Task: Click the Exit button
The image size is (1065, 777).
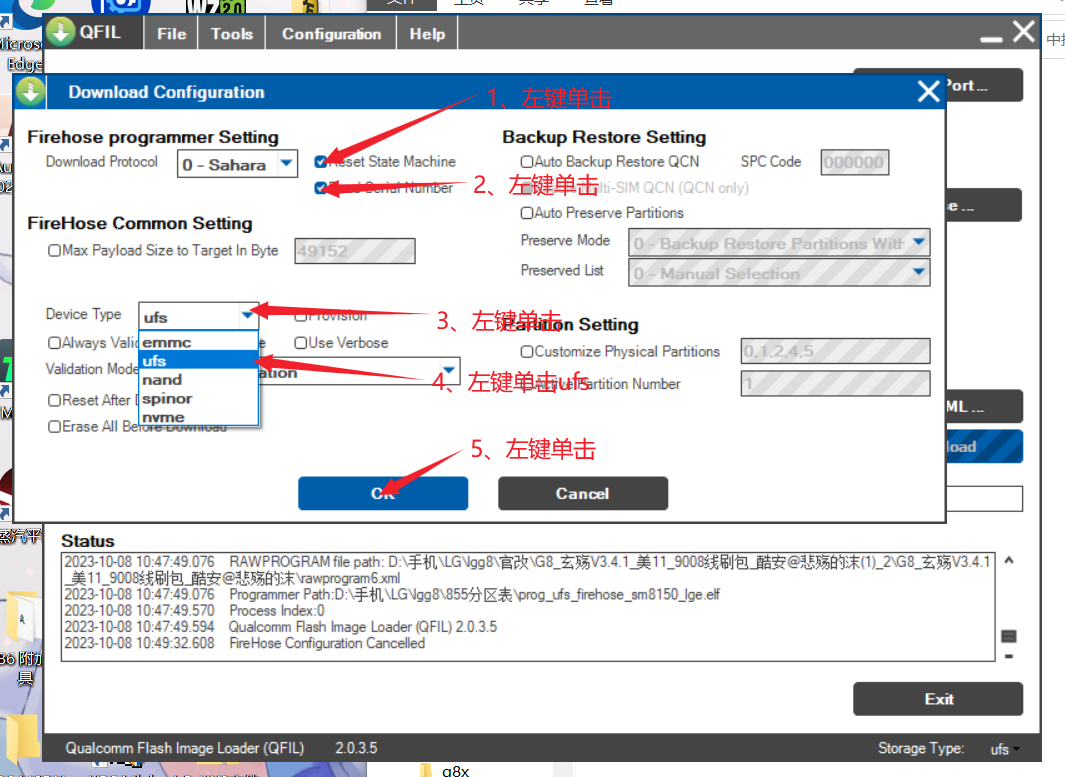Action: click(937, 699)
